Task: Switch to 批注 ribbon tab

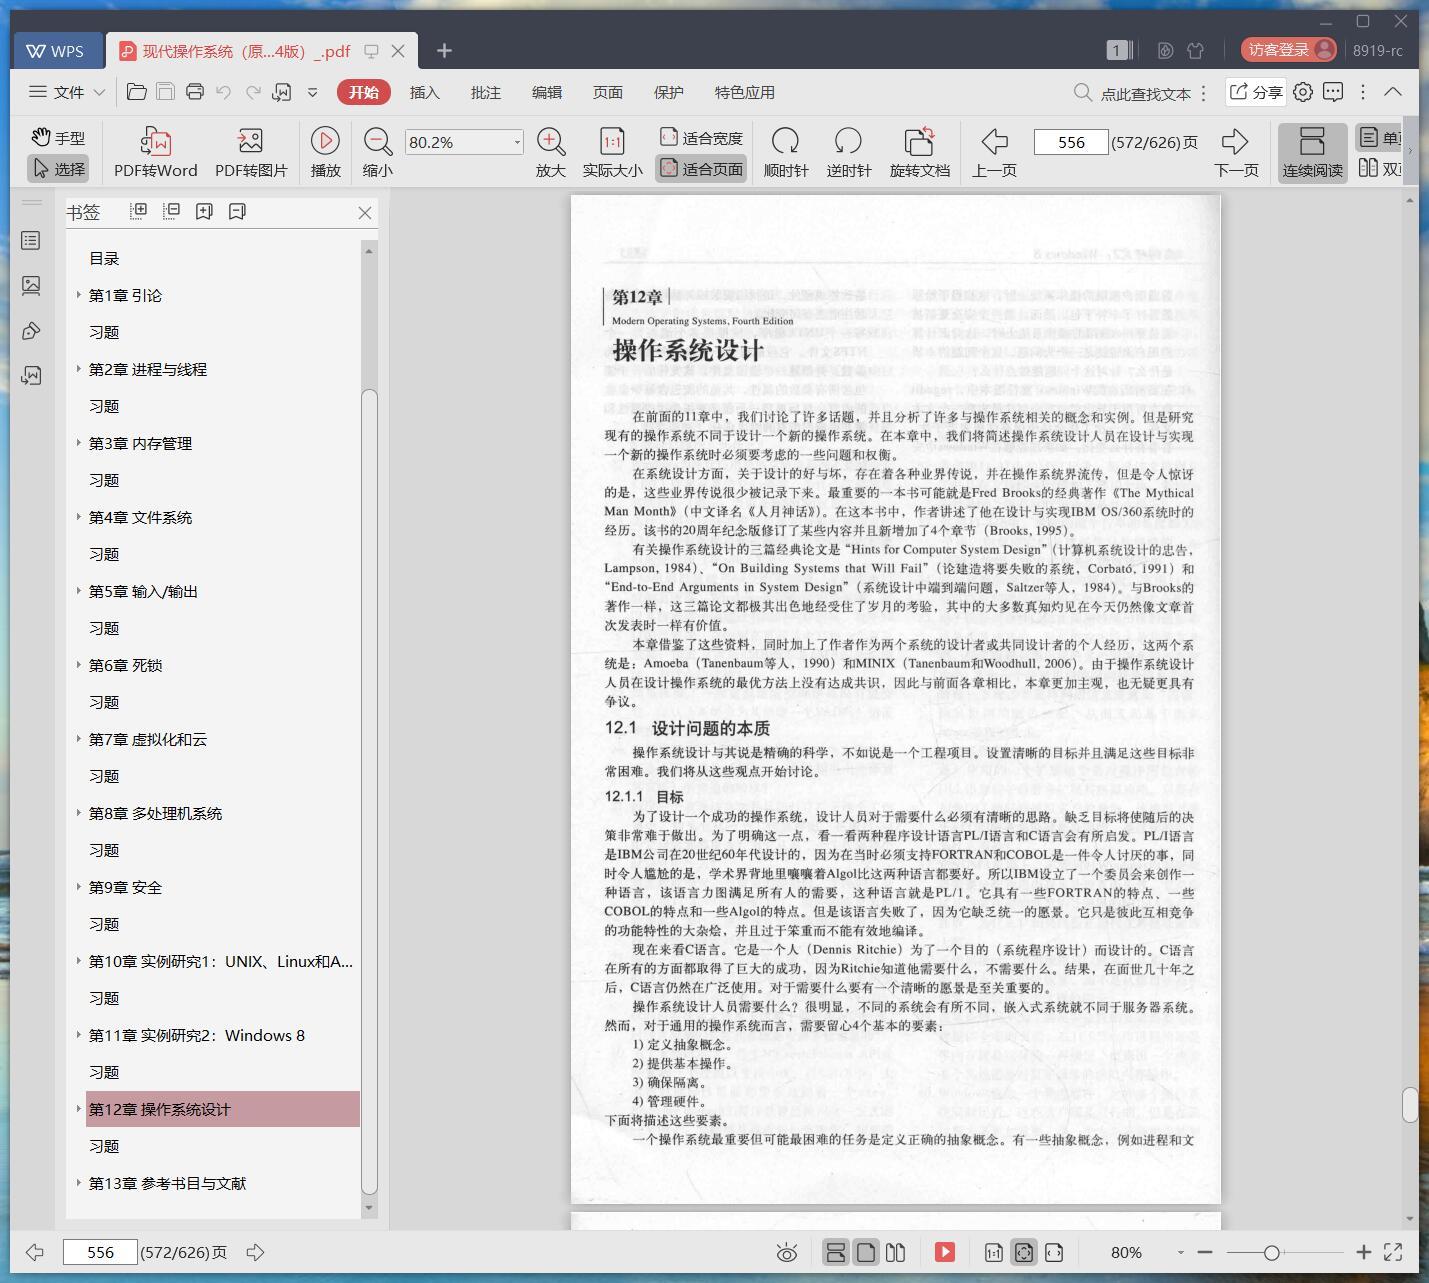Action: 485,92
